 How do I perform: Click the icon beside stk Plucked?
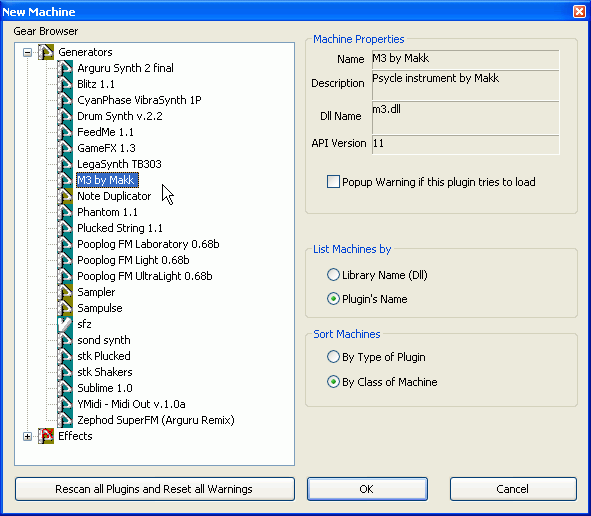[65, 356]
